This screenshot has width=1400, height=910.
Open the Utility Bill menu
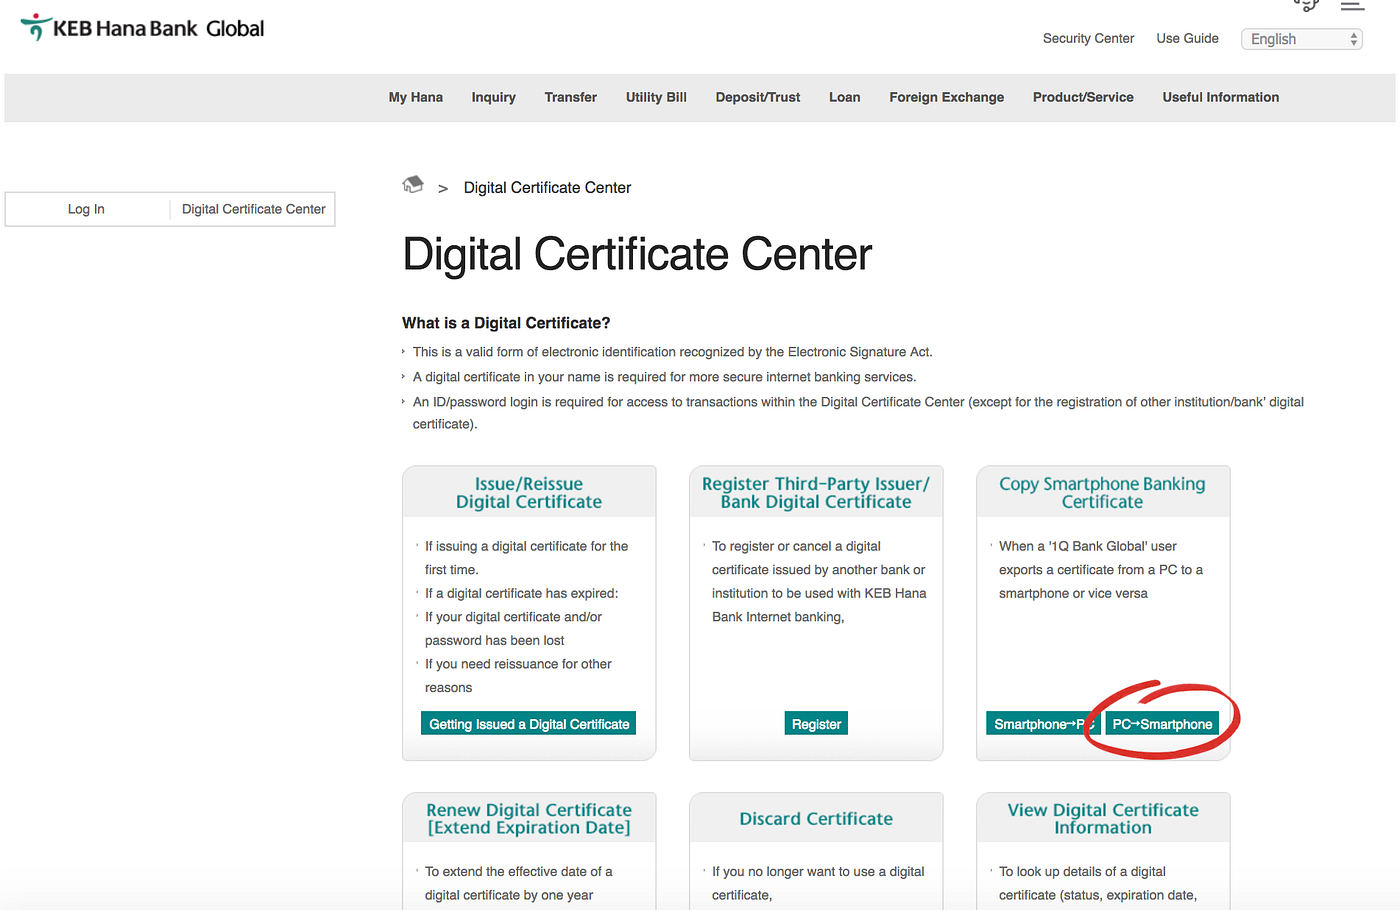point(656,97)
